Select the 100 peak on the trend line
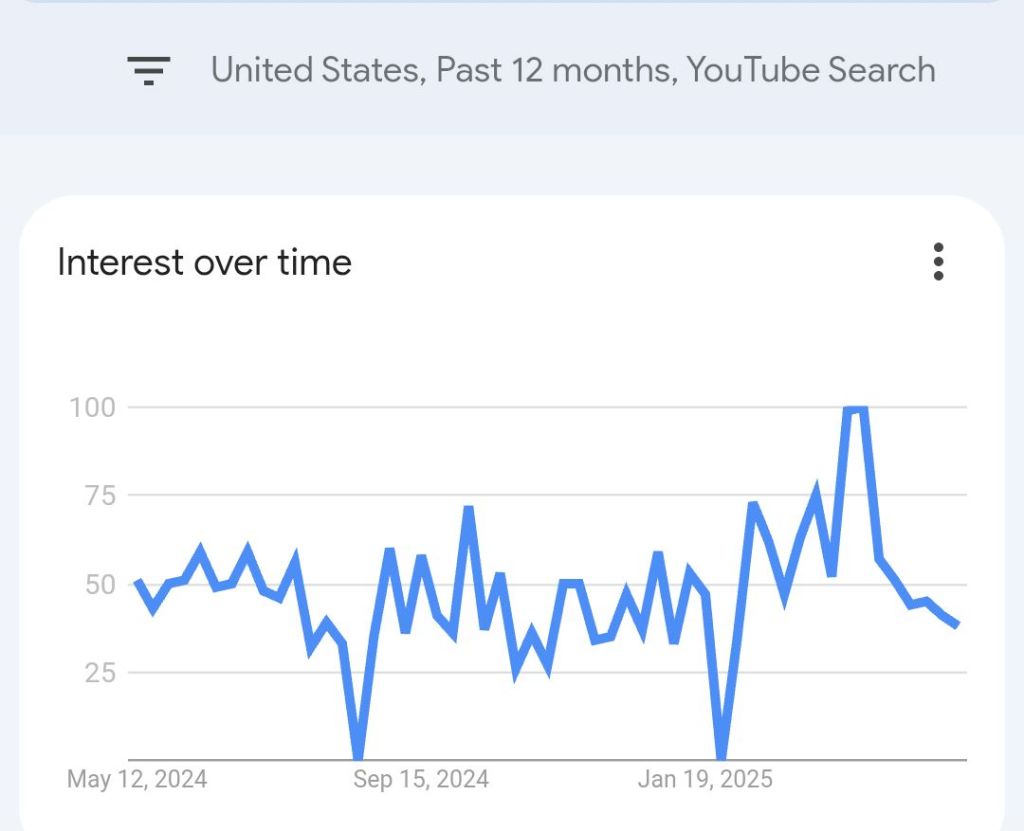The width and height of the screenshot is (1024, 831). click(856, 409)
